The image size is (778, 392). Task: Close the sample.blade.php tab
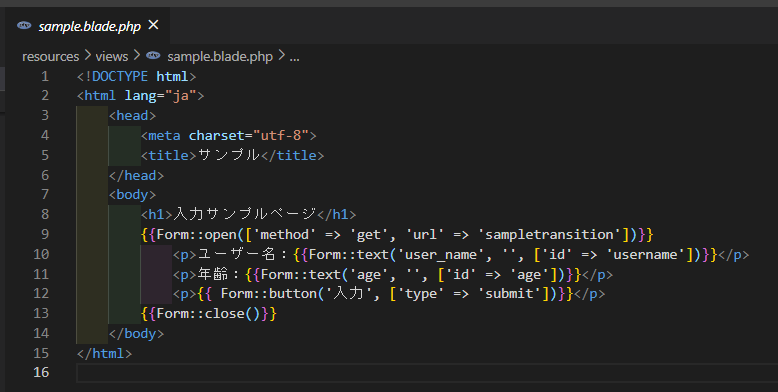coord(154,25)
